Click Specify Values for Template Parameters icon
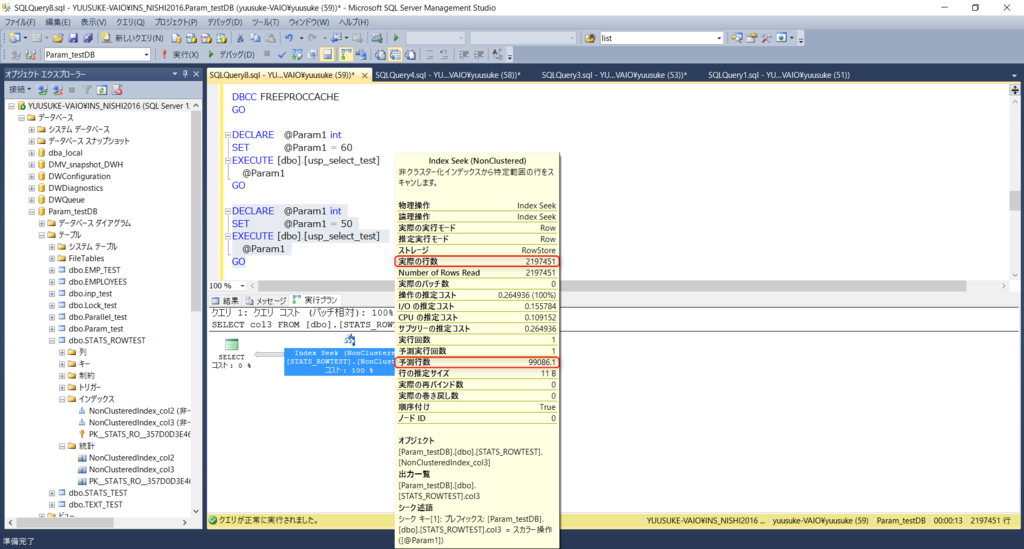The width and height of the screenshot is (1024, 549). coord(497,55)
